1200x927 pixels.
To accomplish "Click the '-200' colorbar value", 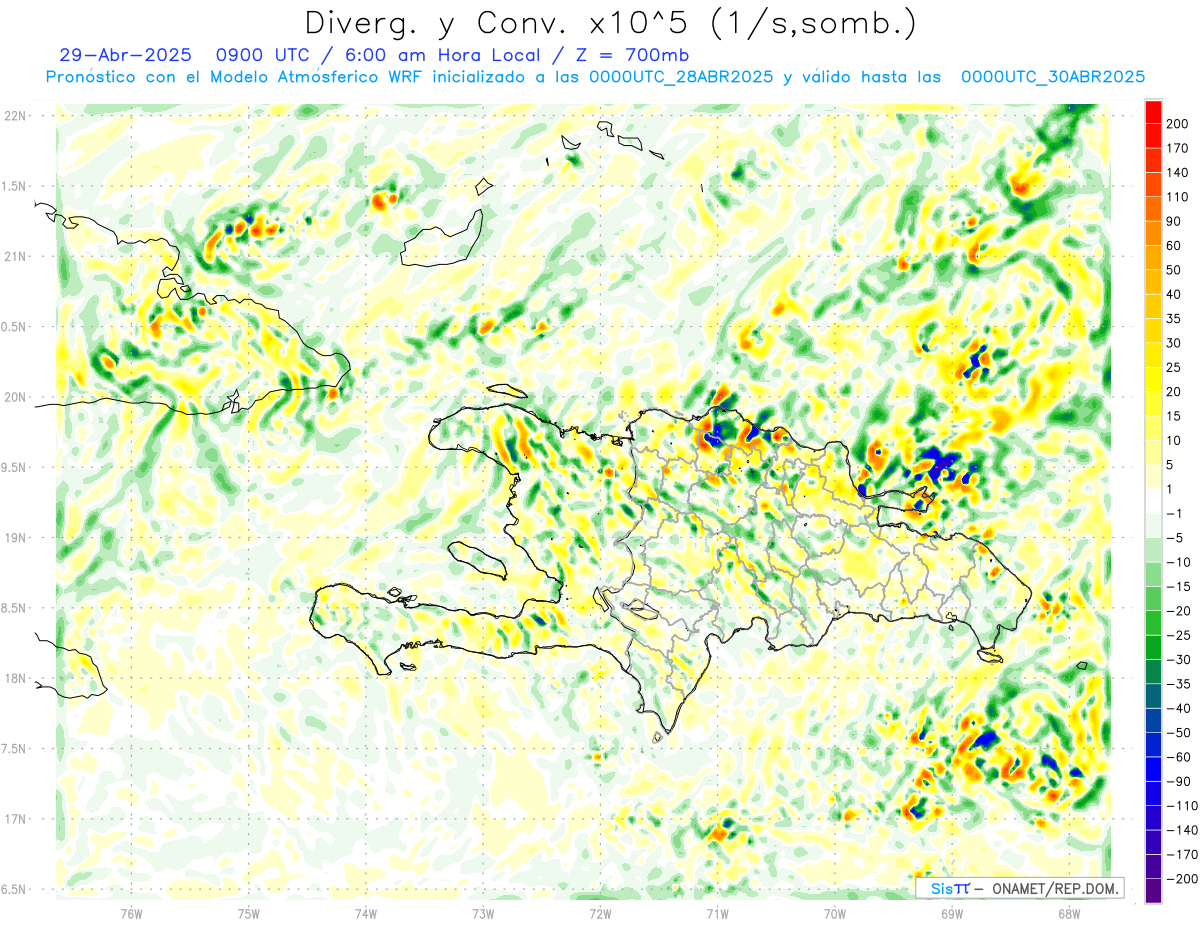I will [x=1182, y=879].
